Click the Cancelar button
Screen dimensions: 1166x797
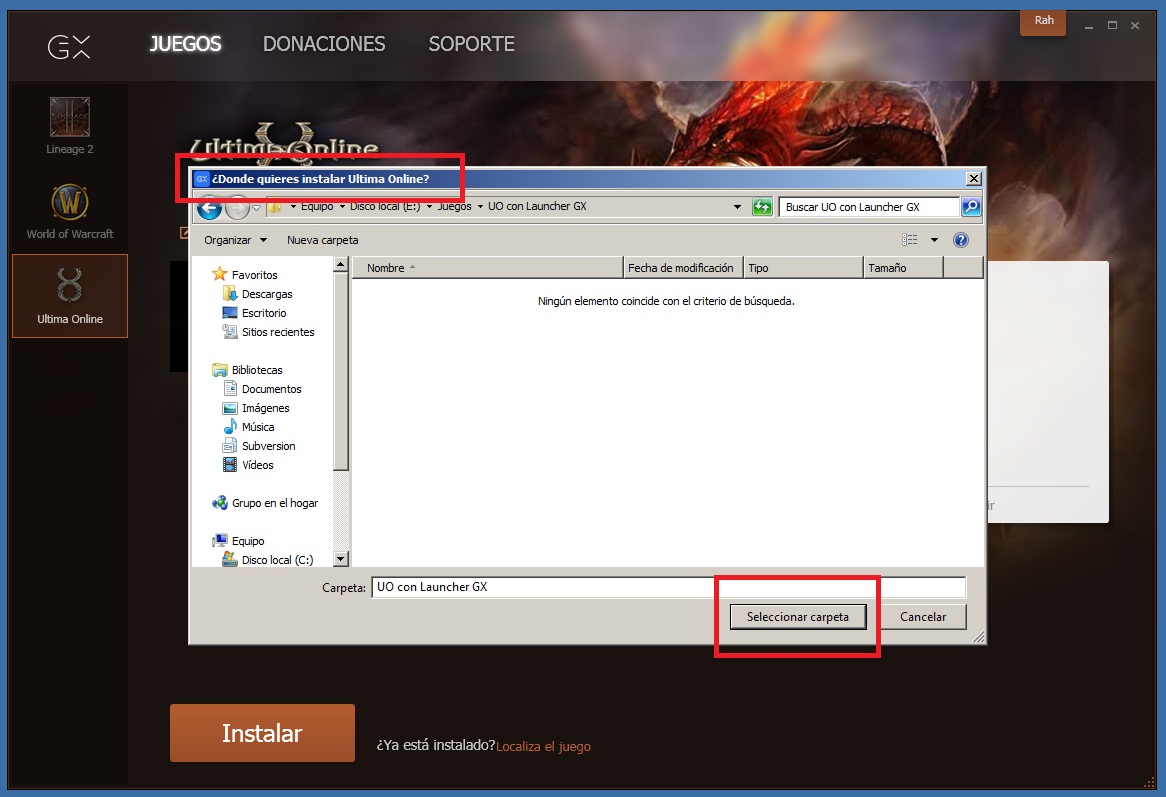pyautogui.click(x=923, y=617)
